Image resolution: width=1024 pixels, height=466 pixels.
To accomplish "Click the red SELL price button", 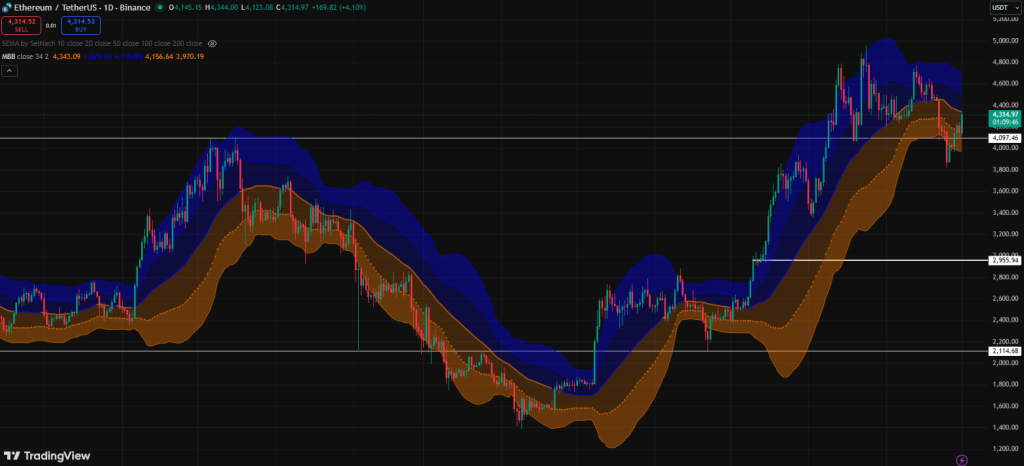I will pyautogui.click(x=20, y=24).
